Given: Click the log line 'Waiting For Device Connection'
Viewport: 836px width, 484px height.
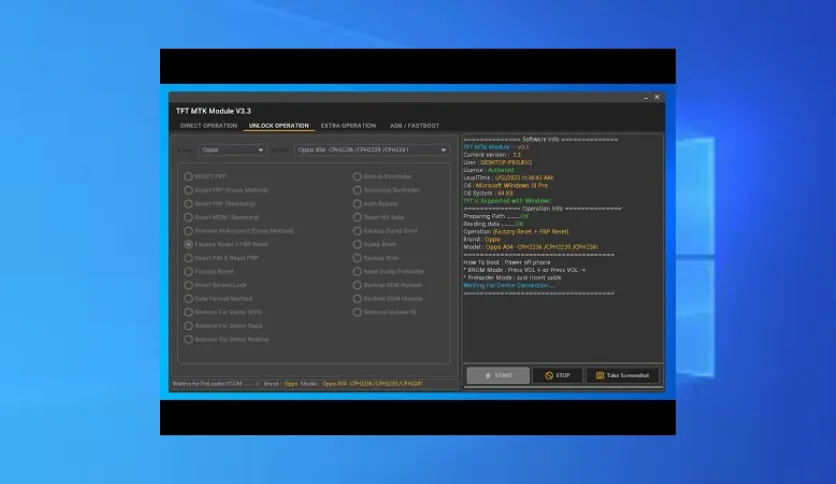Looking at the screenshot, I should pyautogui.click(x=508, y=285).
